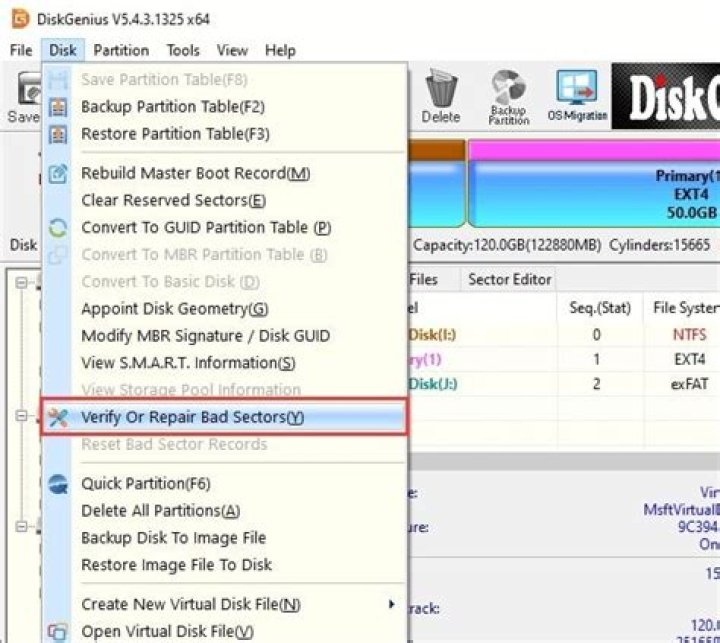Click the Restore Partition Table menu icon
The width and height of the screenshot is (720, 643).
click(x=58, y=135)
